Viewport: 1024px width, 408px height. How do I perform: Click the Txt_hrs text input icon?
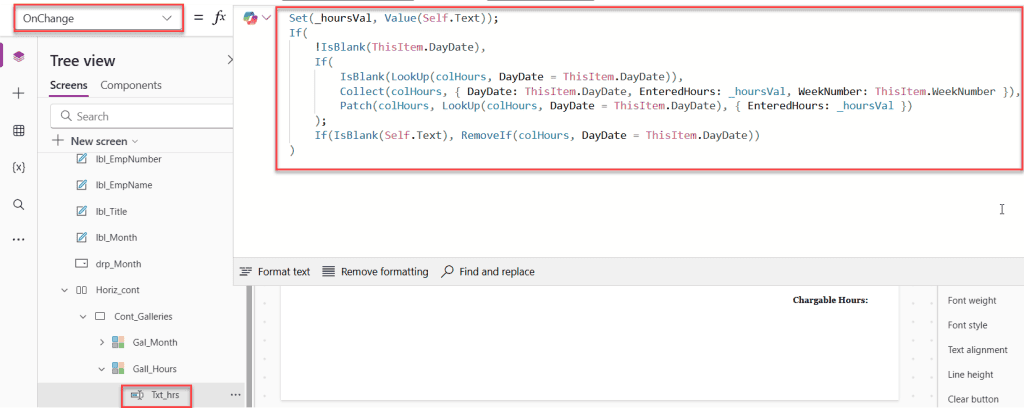click(x=137, y=395)
